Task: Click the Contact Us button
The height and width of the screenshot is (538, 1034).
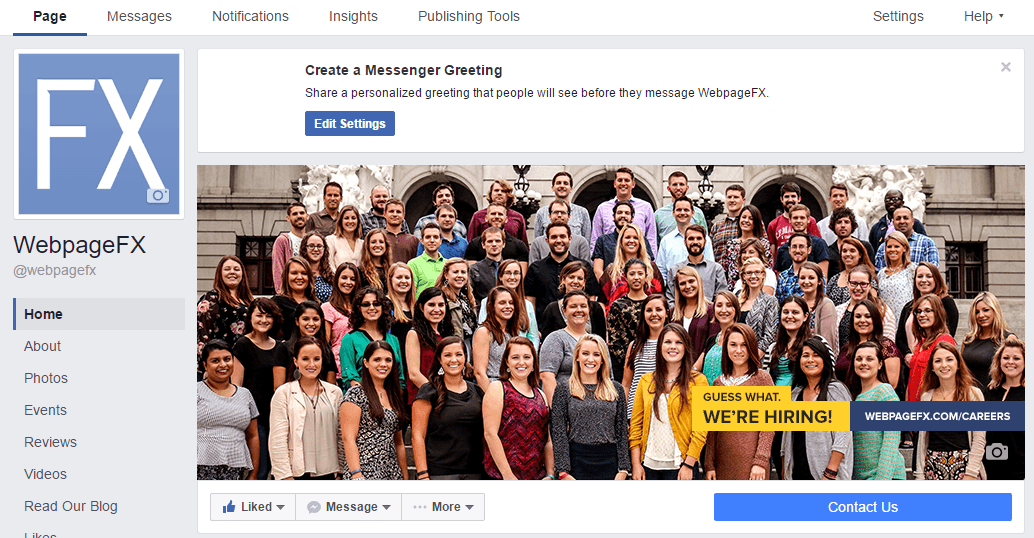Action: (x=863, y=507)
